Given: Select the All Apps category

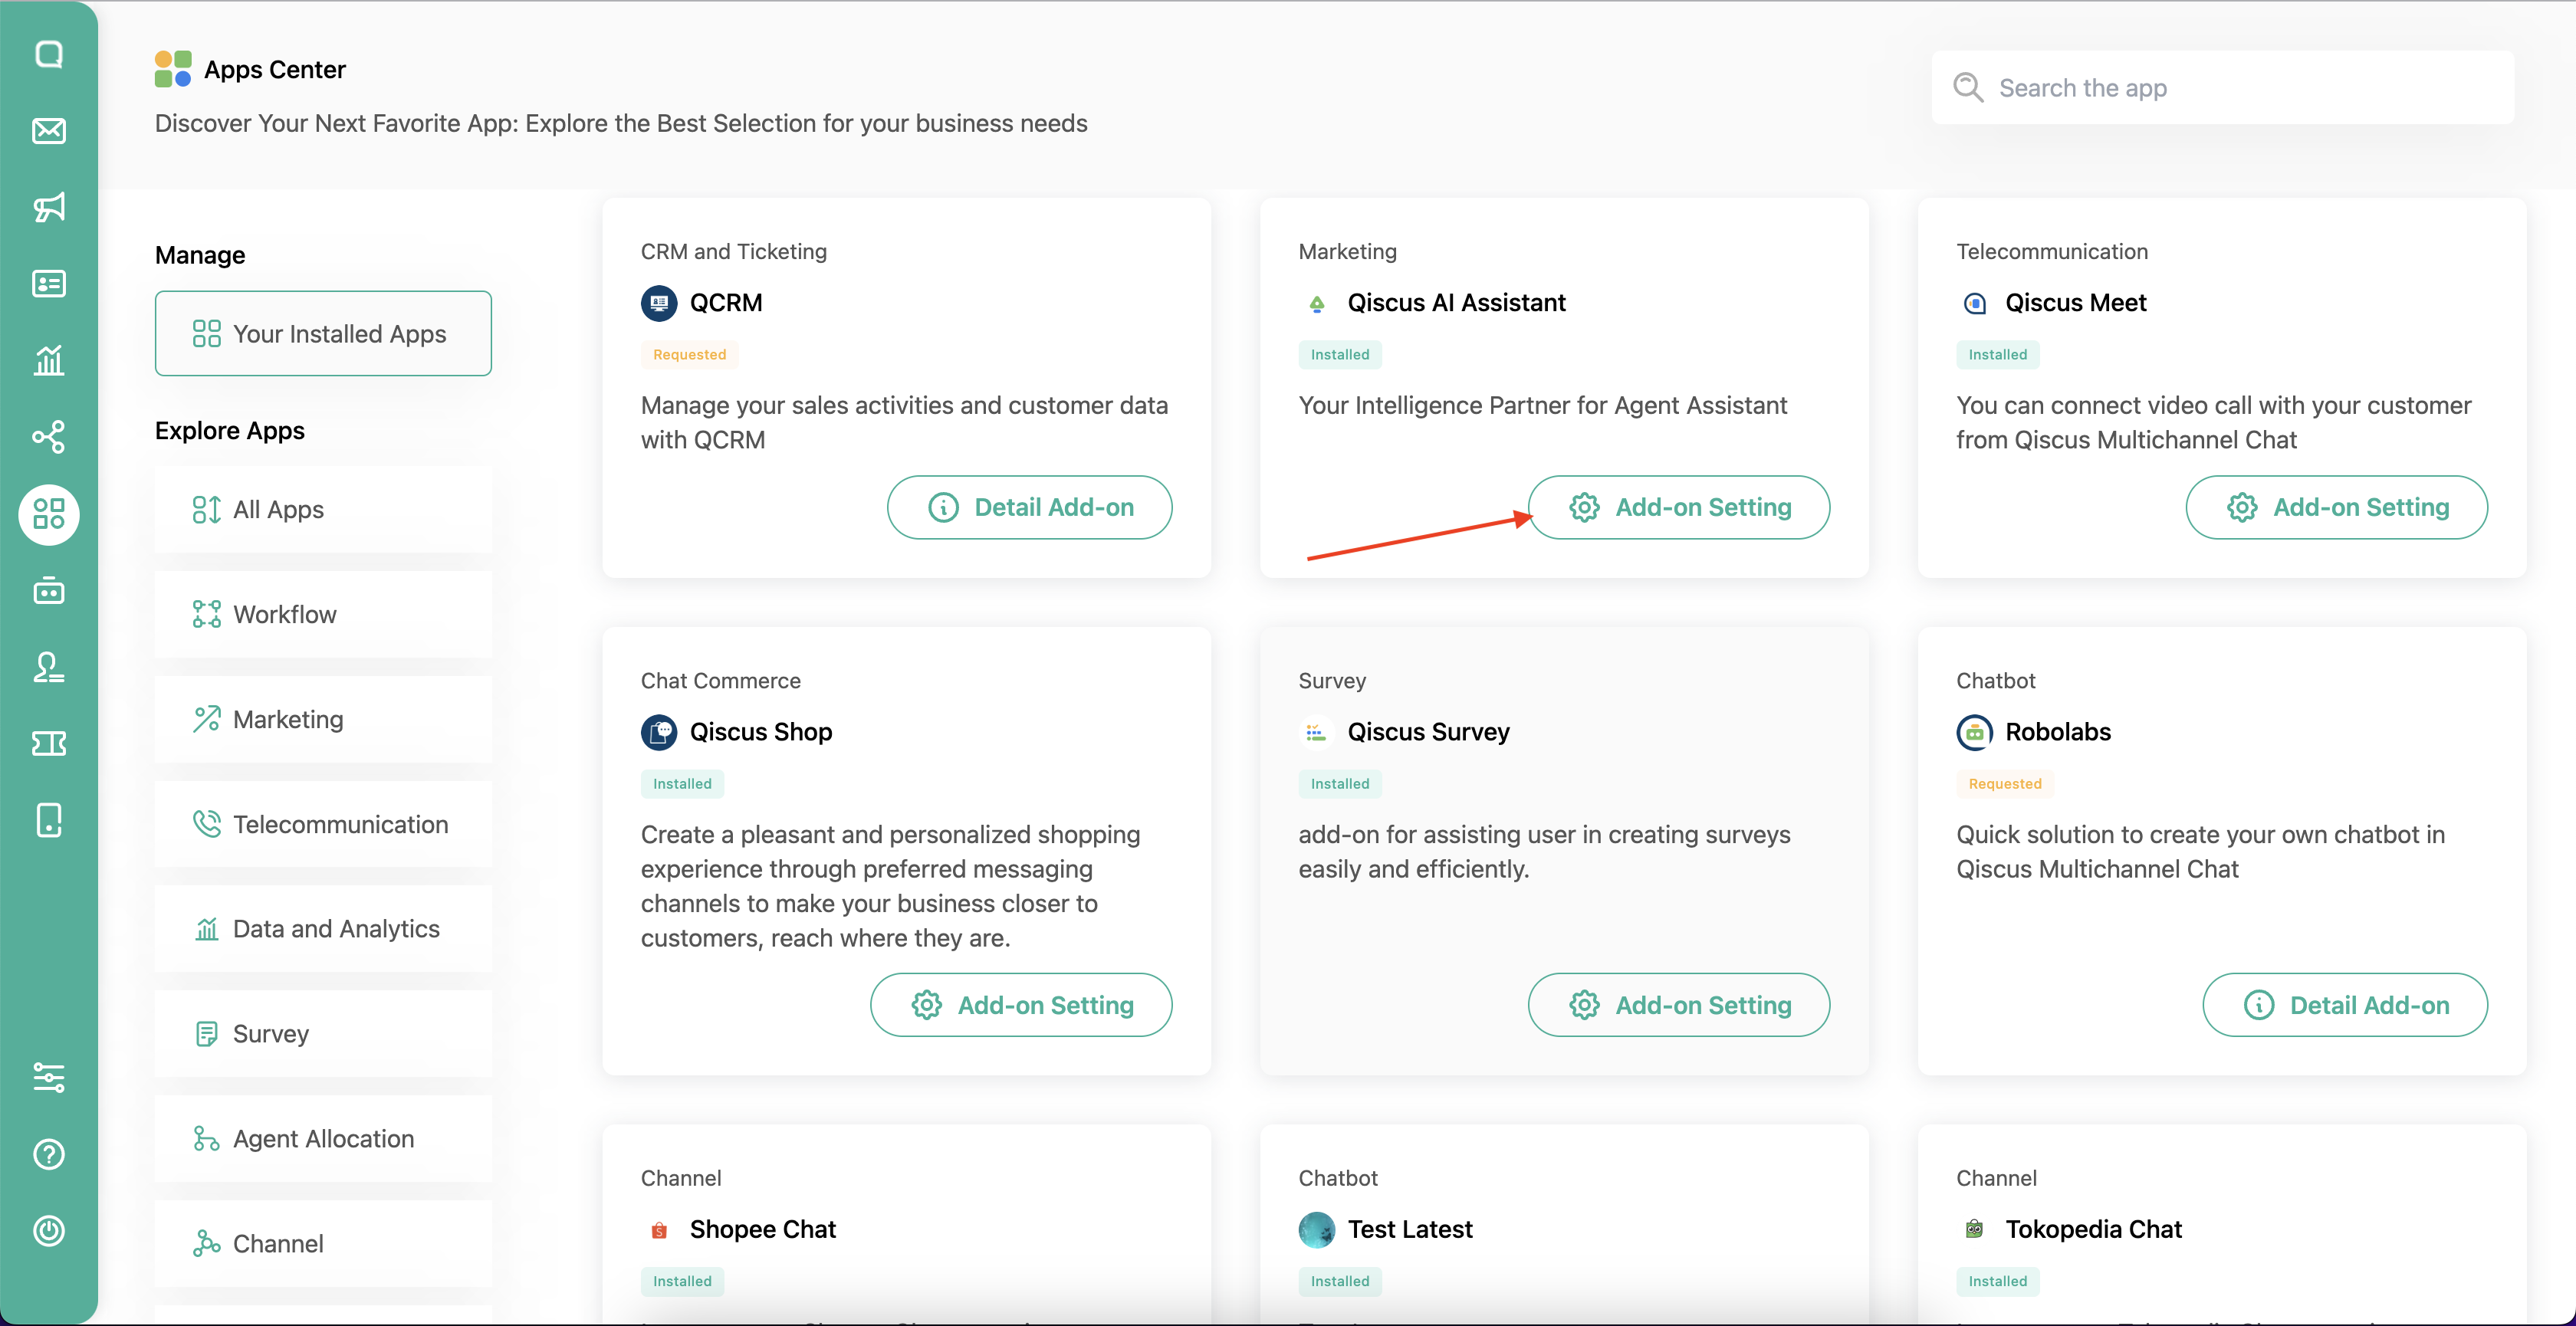Looking at the screenshot, I should 323,510.
